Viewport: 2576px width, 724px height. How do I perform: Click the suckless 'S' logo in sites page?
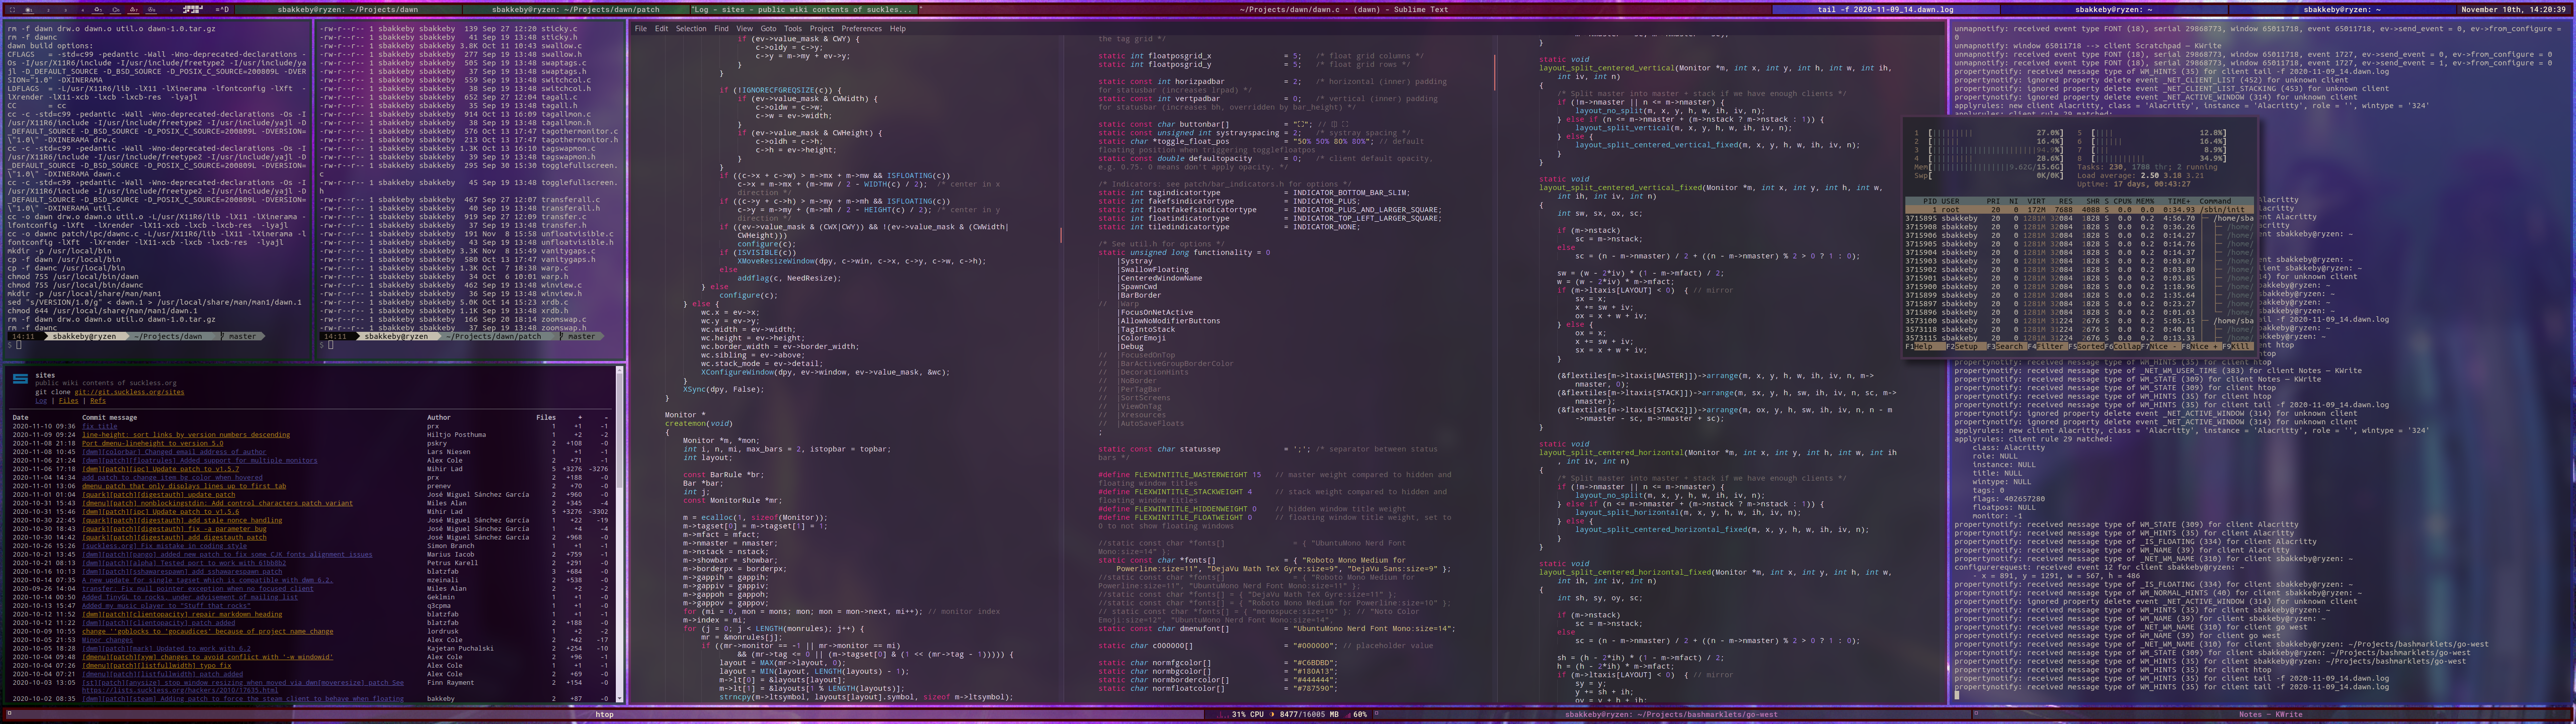(x=20, y=379)
